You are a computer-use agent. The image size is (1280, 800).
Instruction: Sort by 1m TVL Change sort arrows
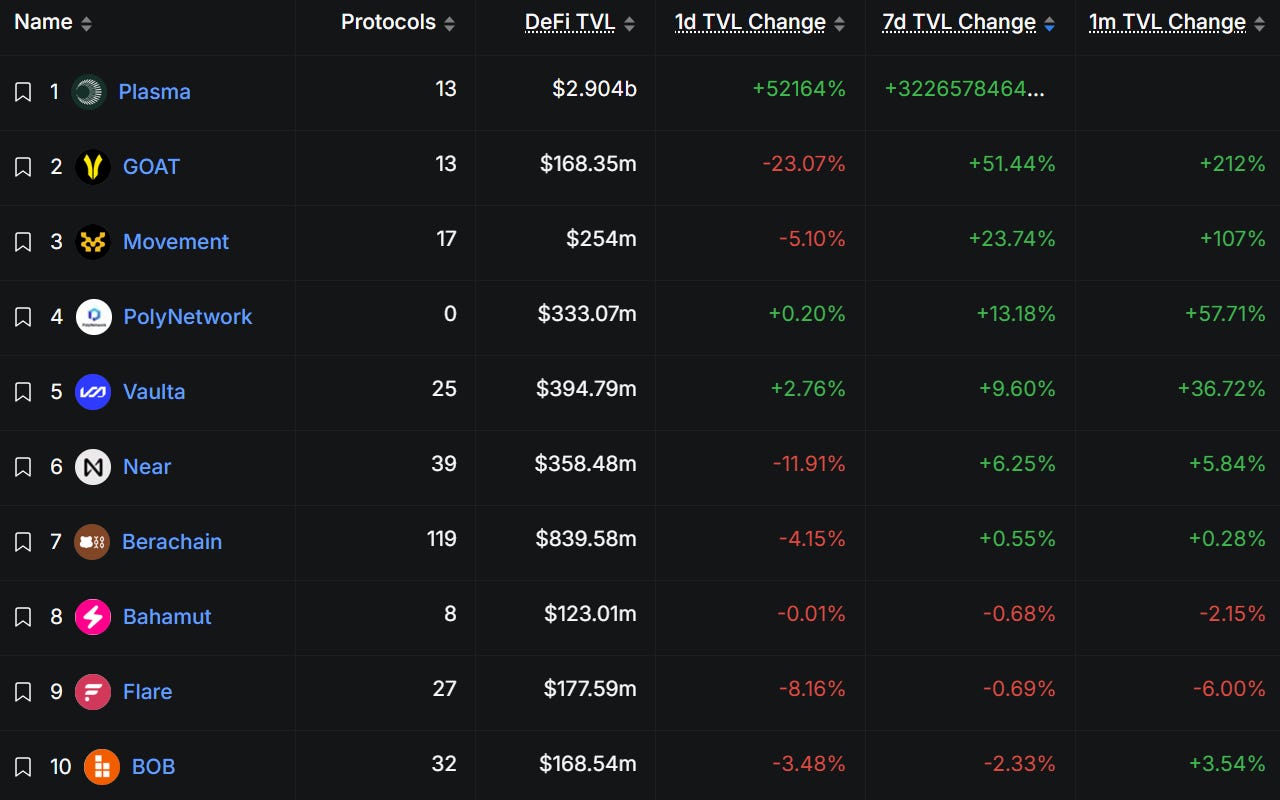(x=1259, y=24)
